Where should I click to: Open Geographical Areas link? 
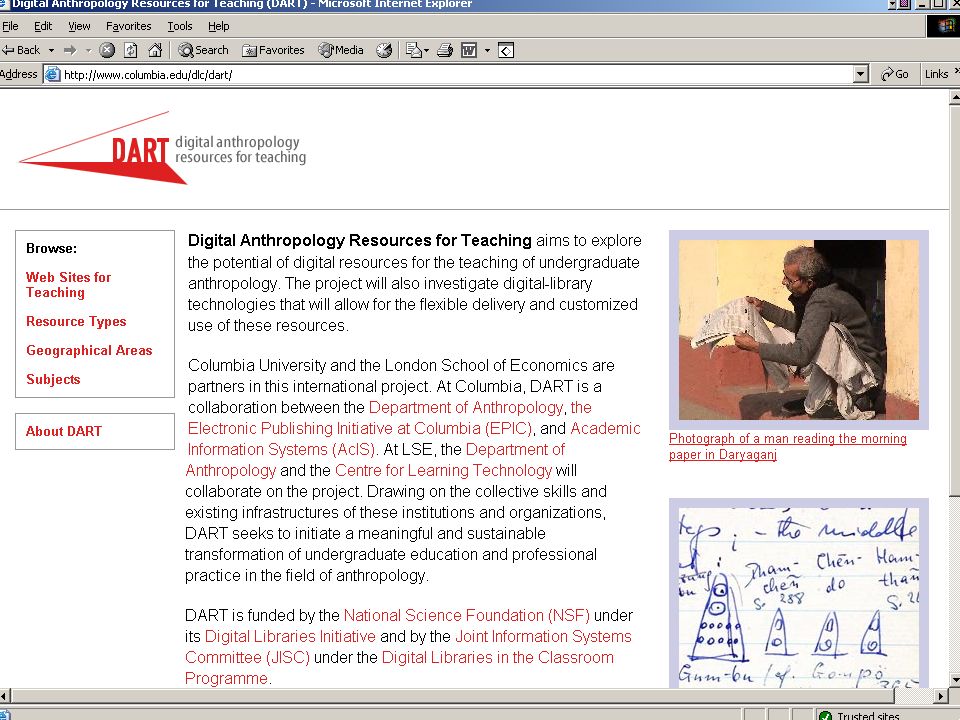pyautogui.click(x=89, y=350)
